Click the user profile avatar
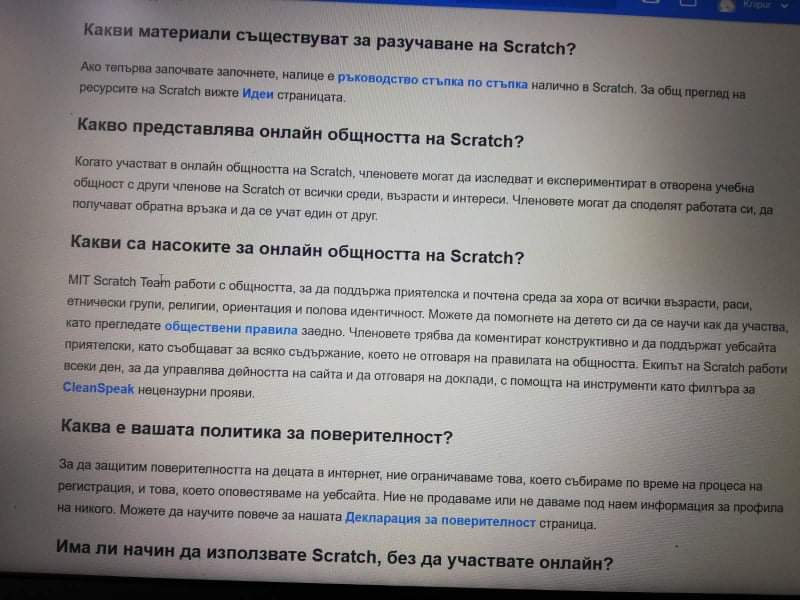The width and height of the screenshot is (800, 600). pyautogui.click(x=727, y=5)
